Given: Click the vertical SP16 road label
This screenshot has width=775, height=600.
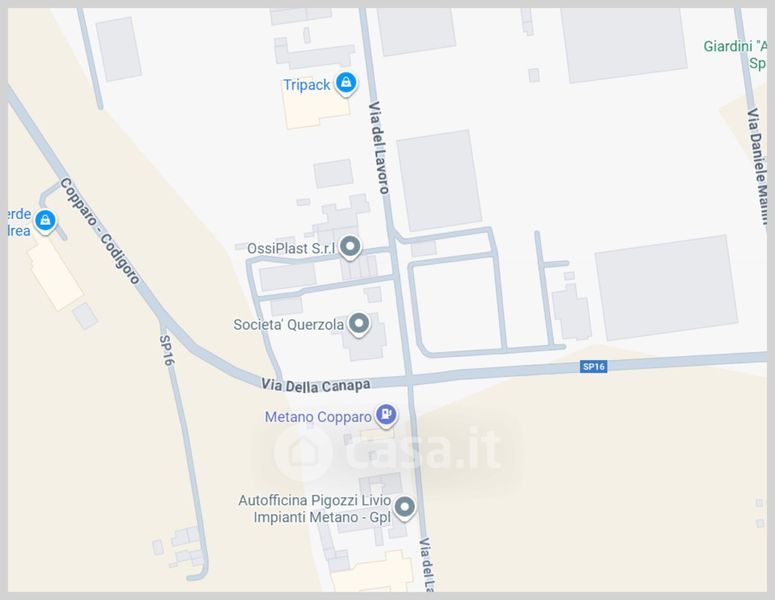Looking at the screenshot, I should 167,351.
